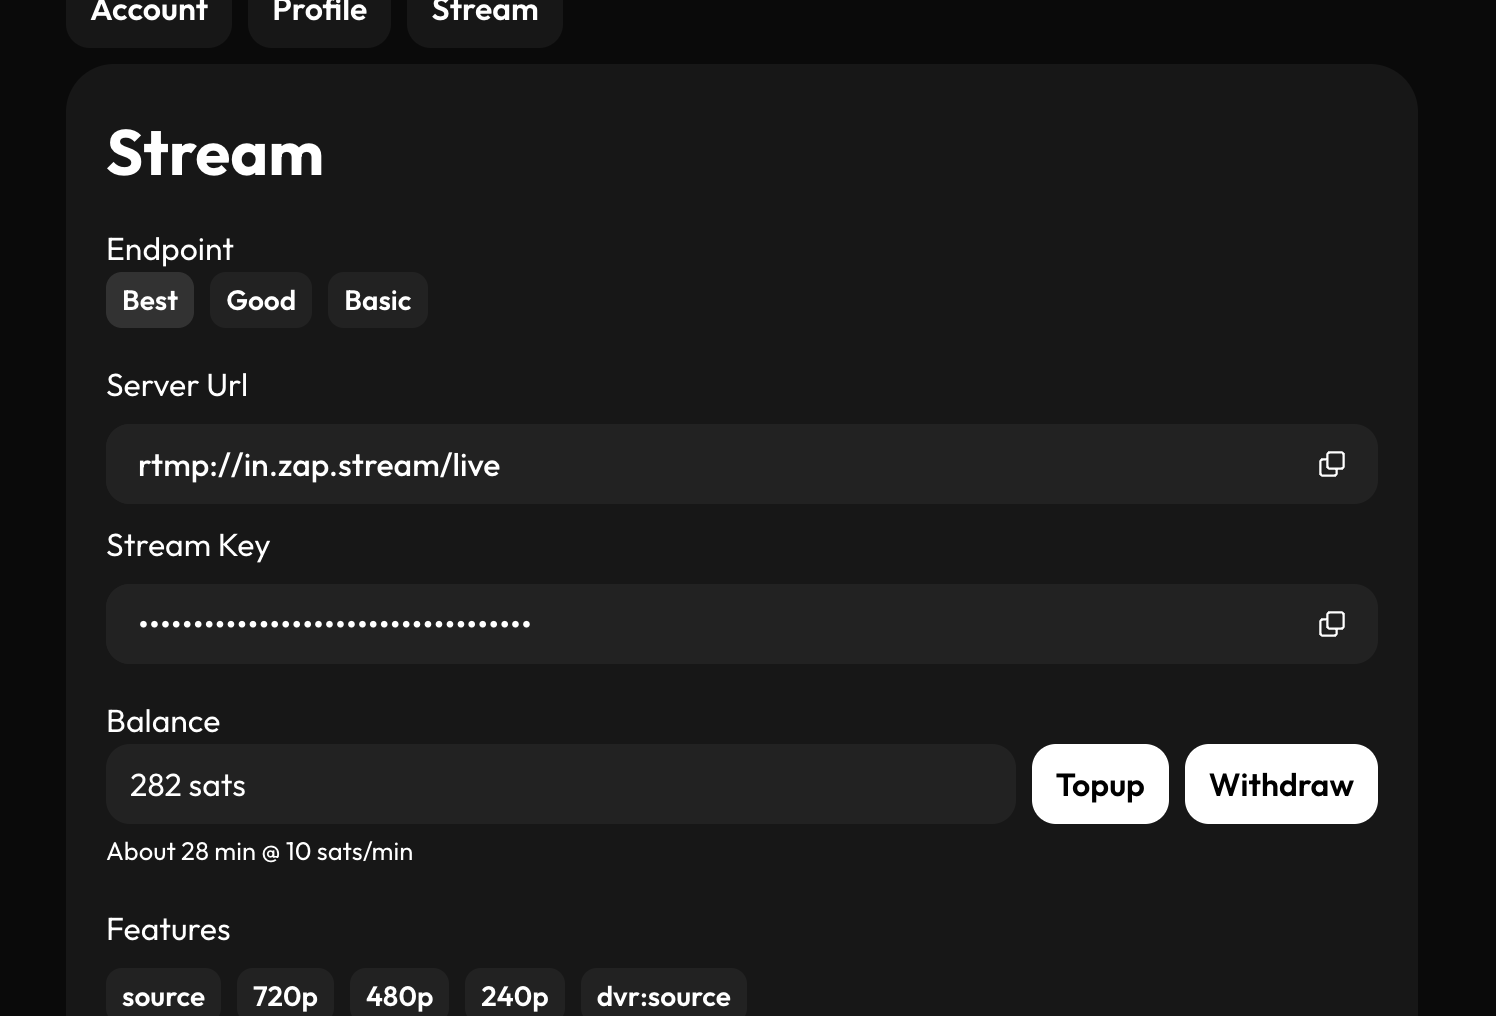
Task: Click the Withdraw button
Action: (x=1280, y=784)
